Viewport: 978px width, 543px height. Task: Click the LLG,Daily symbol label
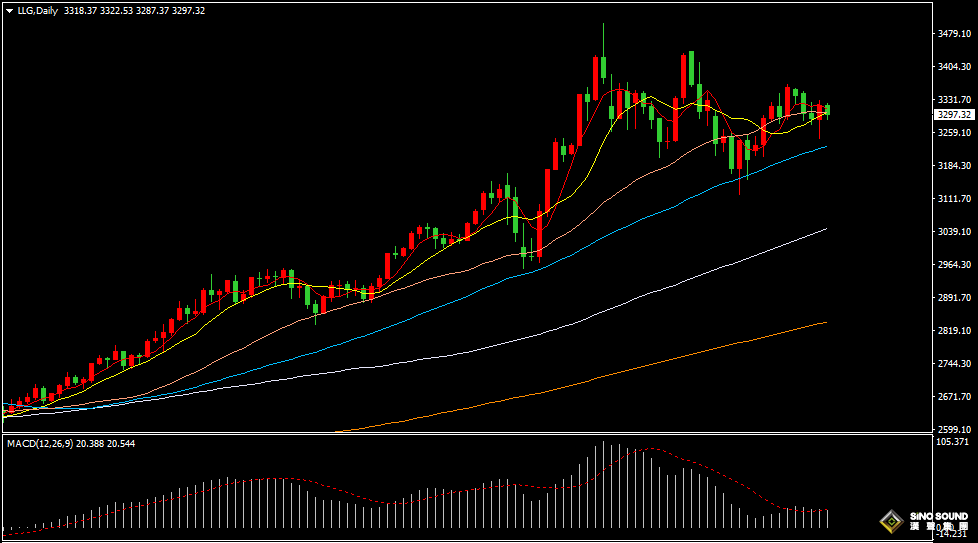coord(38,10)
